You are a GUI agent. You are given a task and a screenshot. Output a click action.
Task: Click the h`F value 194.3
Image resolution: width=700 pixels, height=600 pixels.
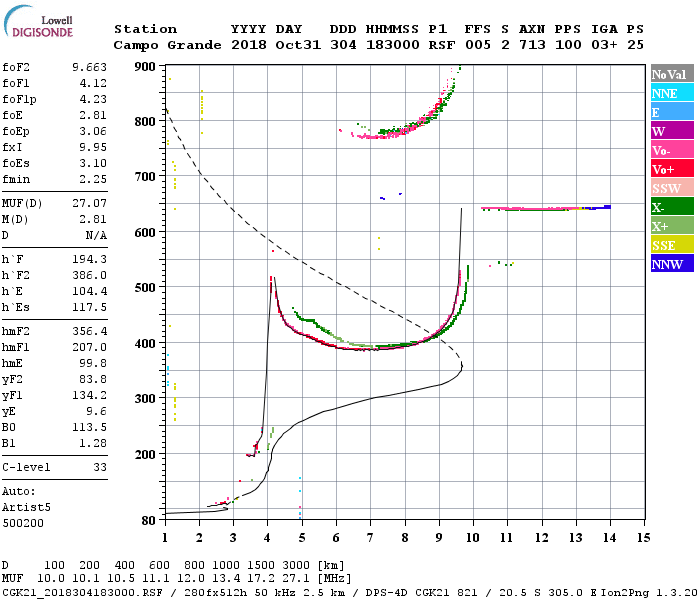coord(89,259)
